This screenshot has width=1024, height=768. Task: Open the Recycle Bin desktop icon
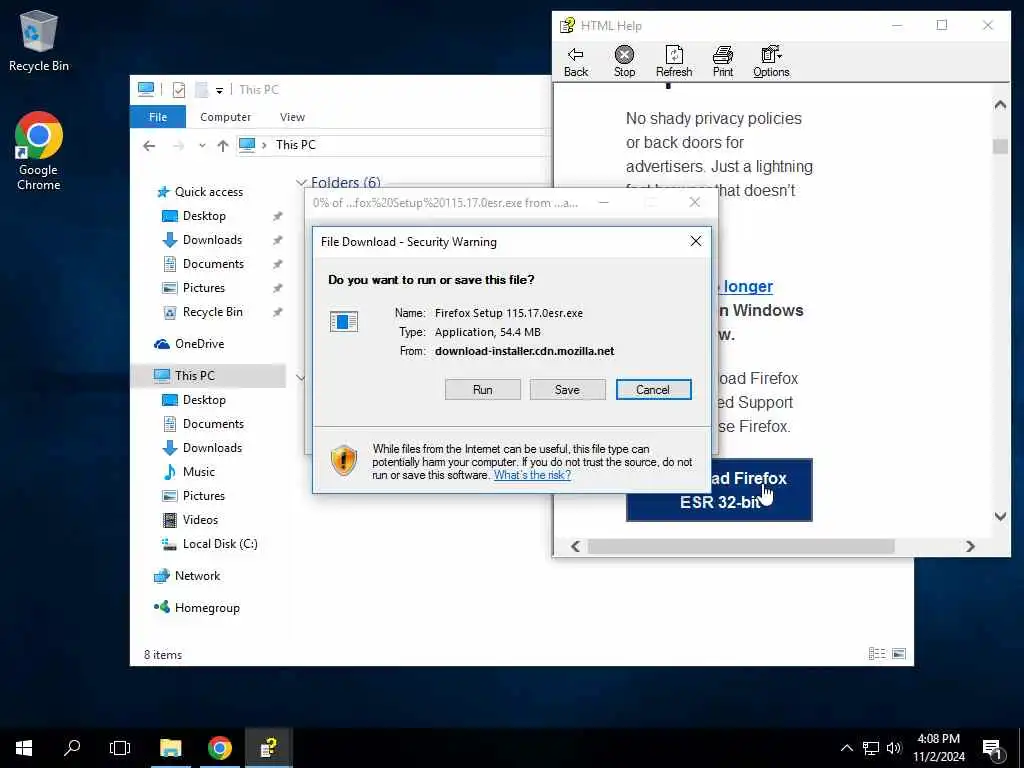pyautogui.click(x=39, y=40)
